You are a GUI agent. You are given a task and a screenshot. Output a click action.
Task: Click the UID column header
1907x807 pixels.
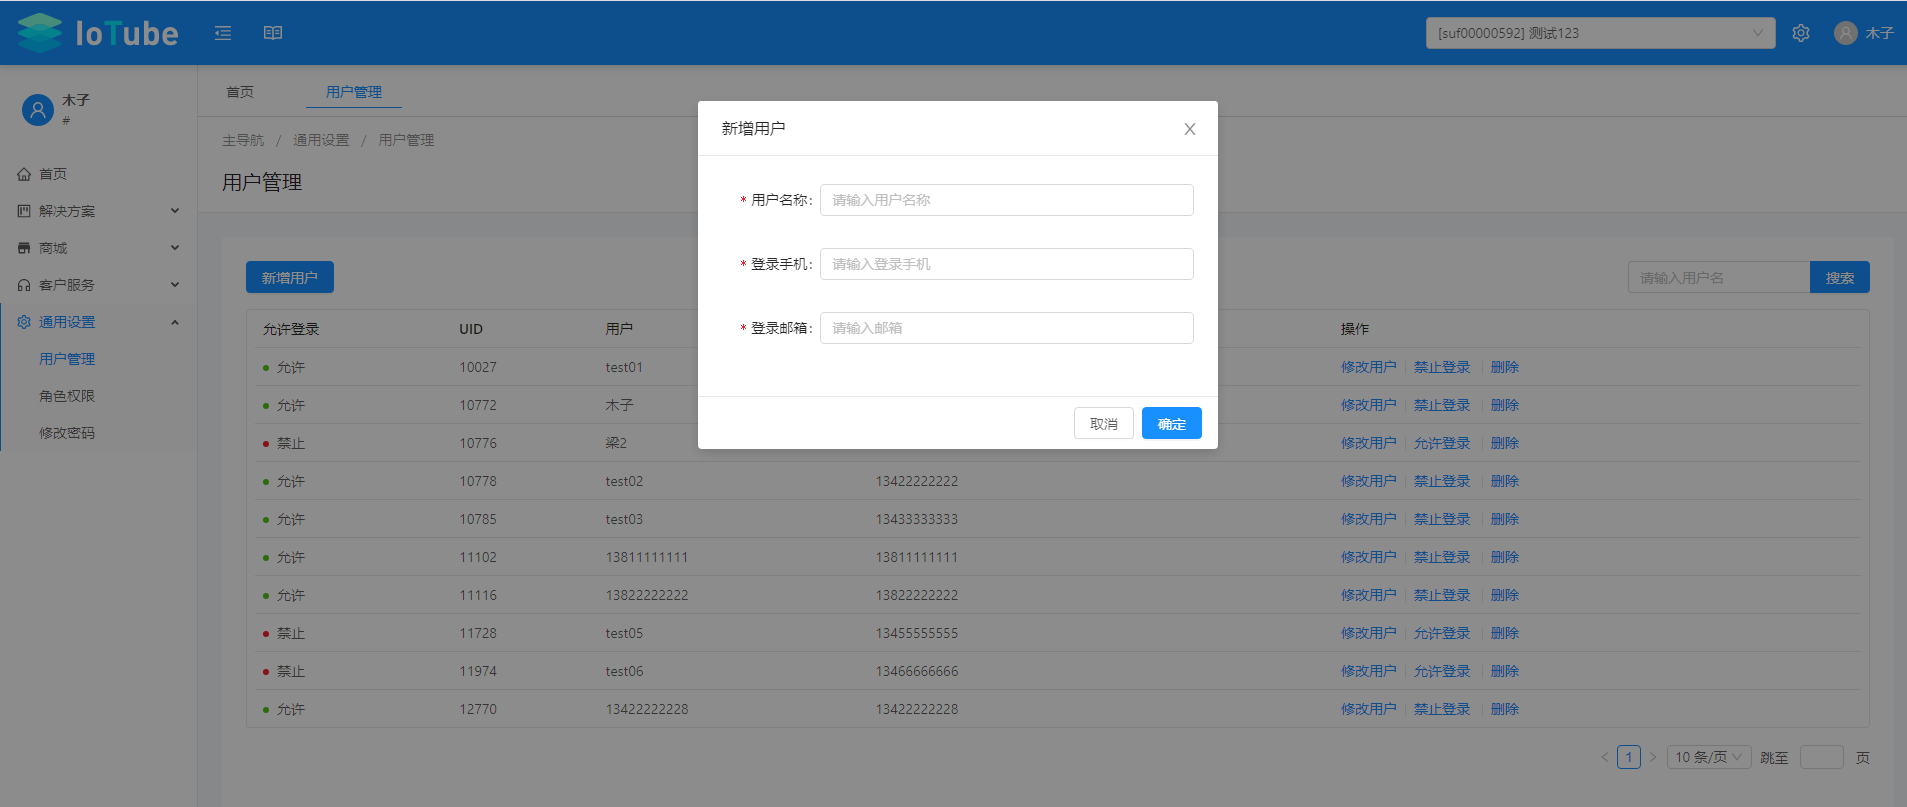click(x=471, y=329)
